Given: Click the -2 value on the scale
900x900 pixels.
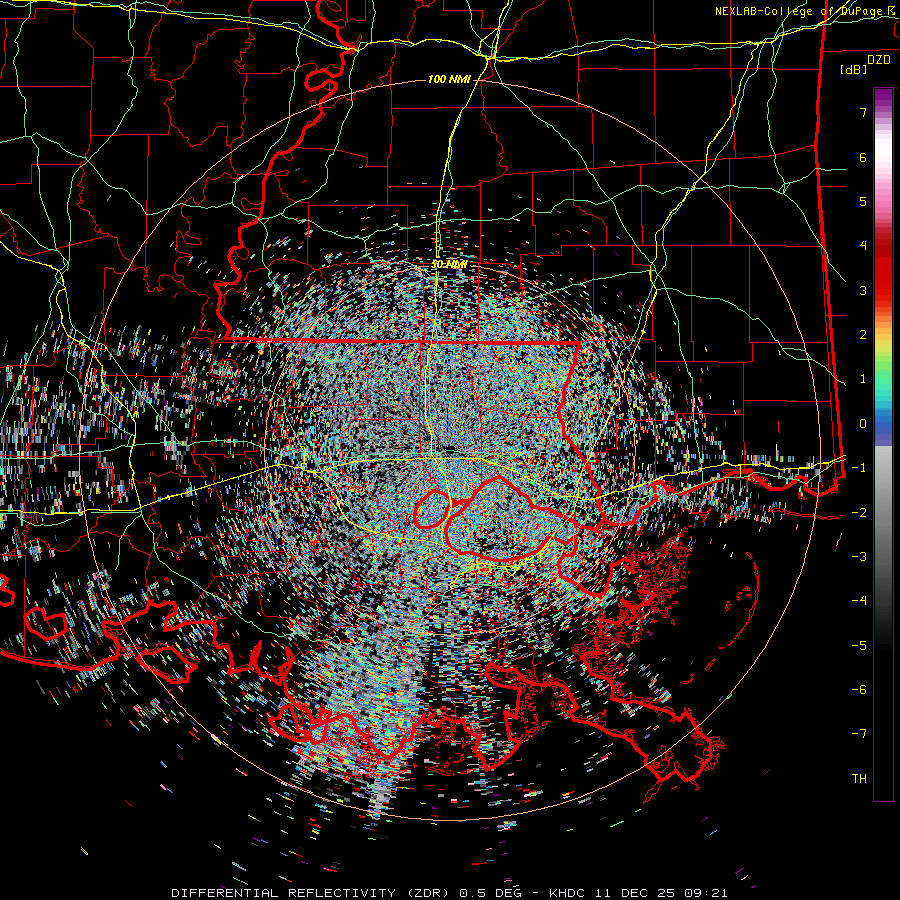Looking at the screenshot, I should [x=859, y=513].
